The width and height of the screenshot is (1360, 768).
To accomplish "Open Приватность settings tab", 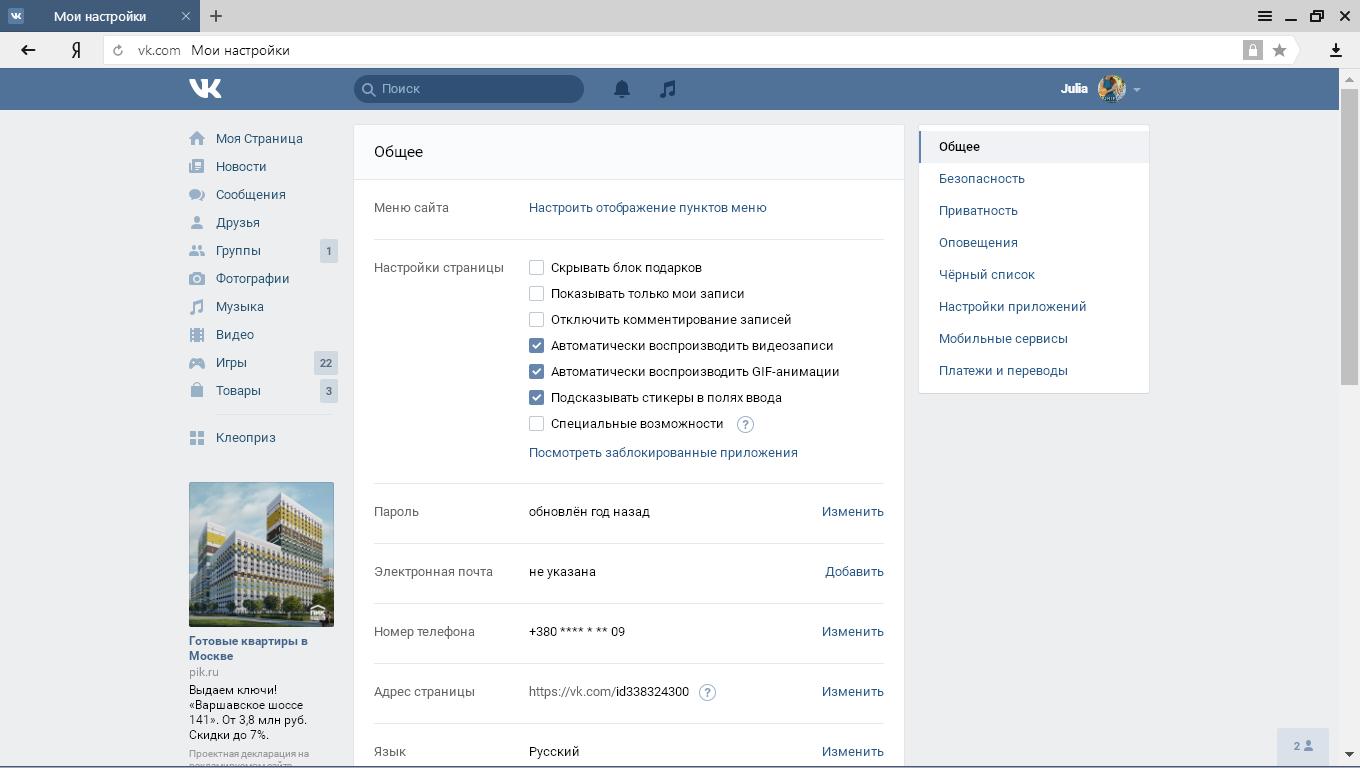I will coord(1034,211).
